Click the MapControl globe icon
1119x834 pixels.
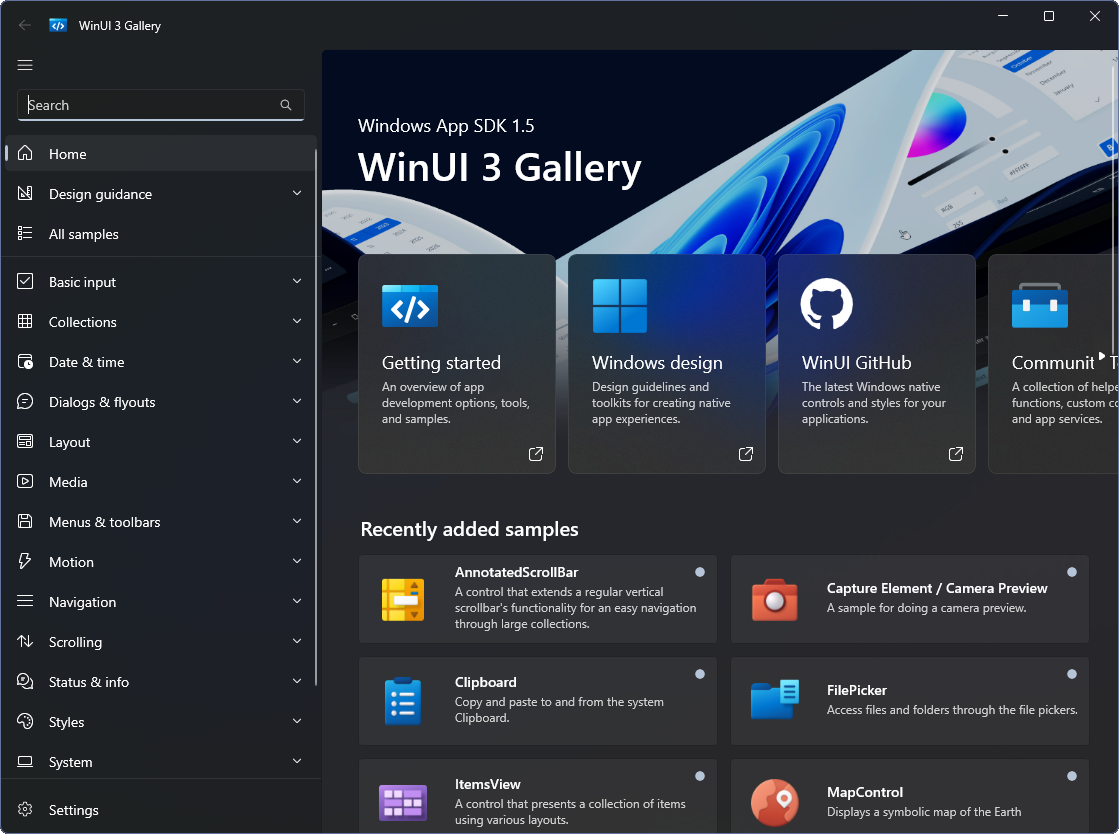pyautogui.click(x=775, y=802)
